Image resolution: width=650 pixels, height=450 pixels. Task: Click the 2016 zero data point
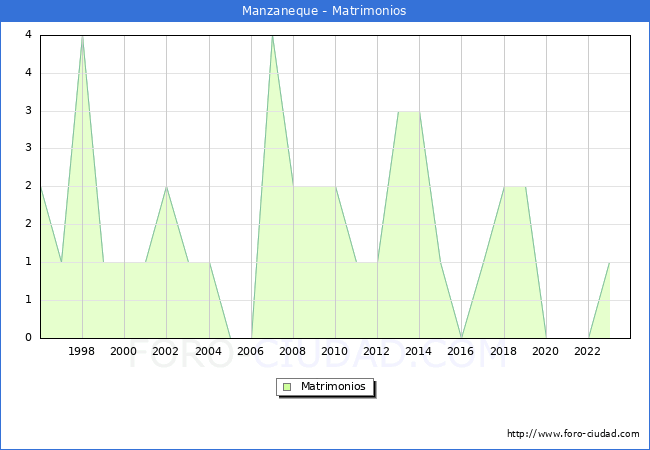pyautogui.click(x=462, y=337)
